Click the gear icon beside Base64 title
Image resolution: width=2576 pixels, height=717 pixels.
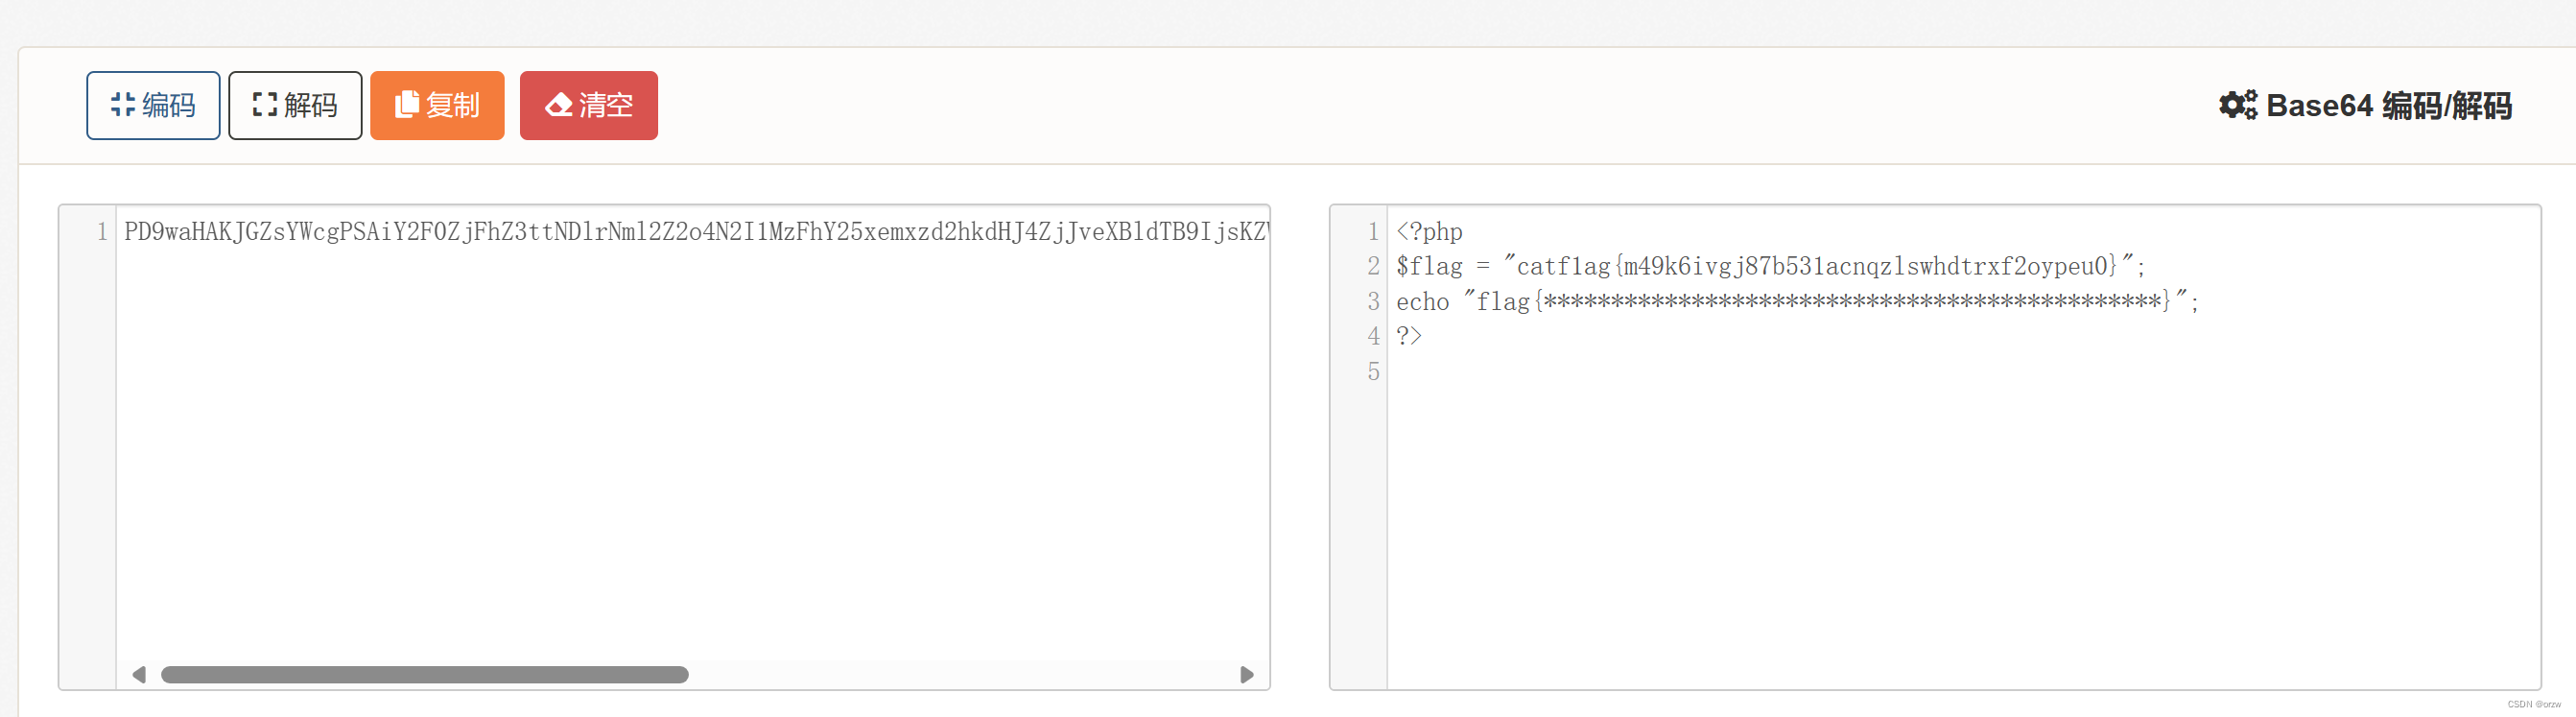[x=2238, y=105]
